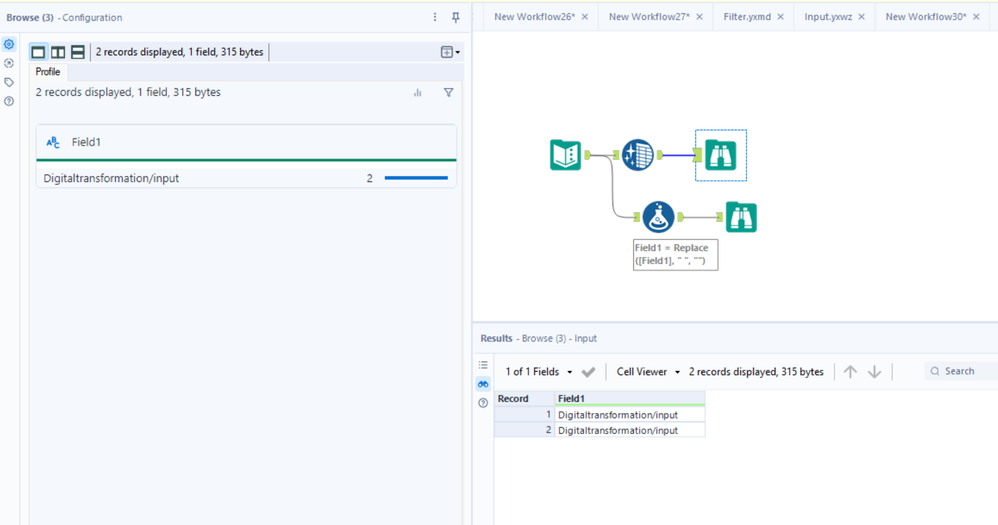Open the Navigation icon in left sidebar
Screen dimensions: 998x525
click(9, 63)
